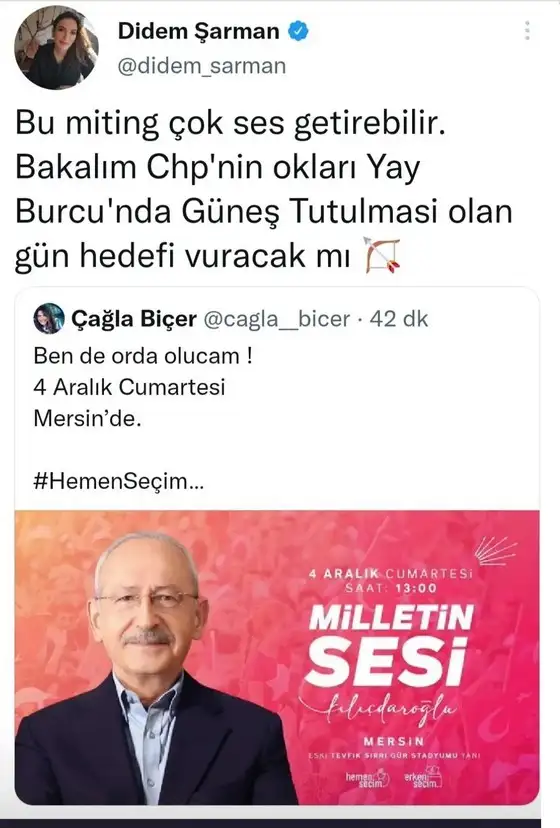Open the #HemenSeçim hashtag
Image resolution: width=560 pixels, height=828 pixels.
pos(118,481)
